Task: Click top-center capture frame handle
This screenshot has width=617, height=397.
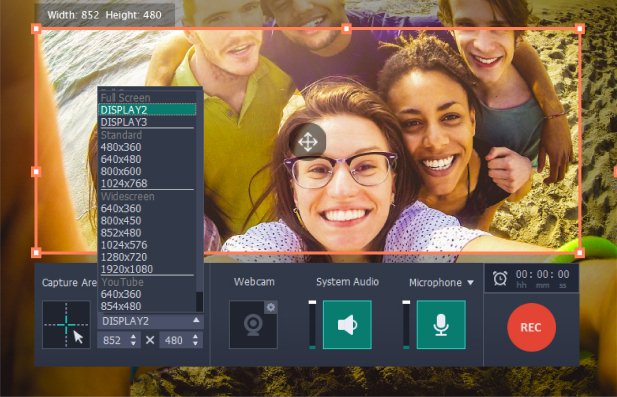Action: click(346, 28)
